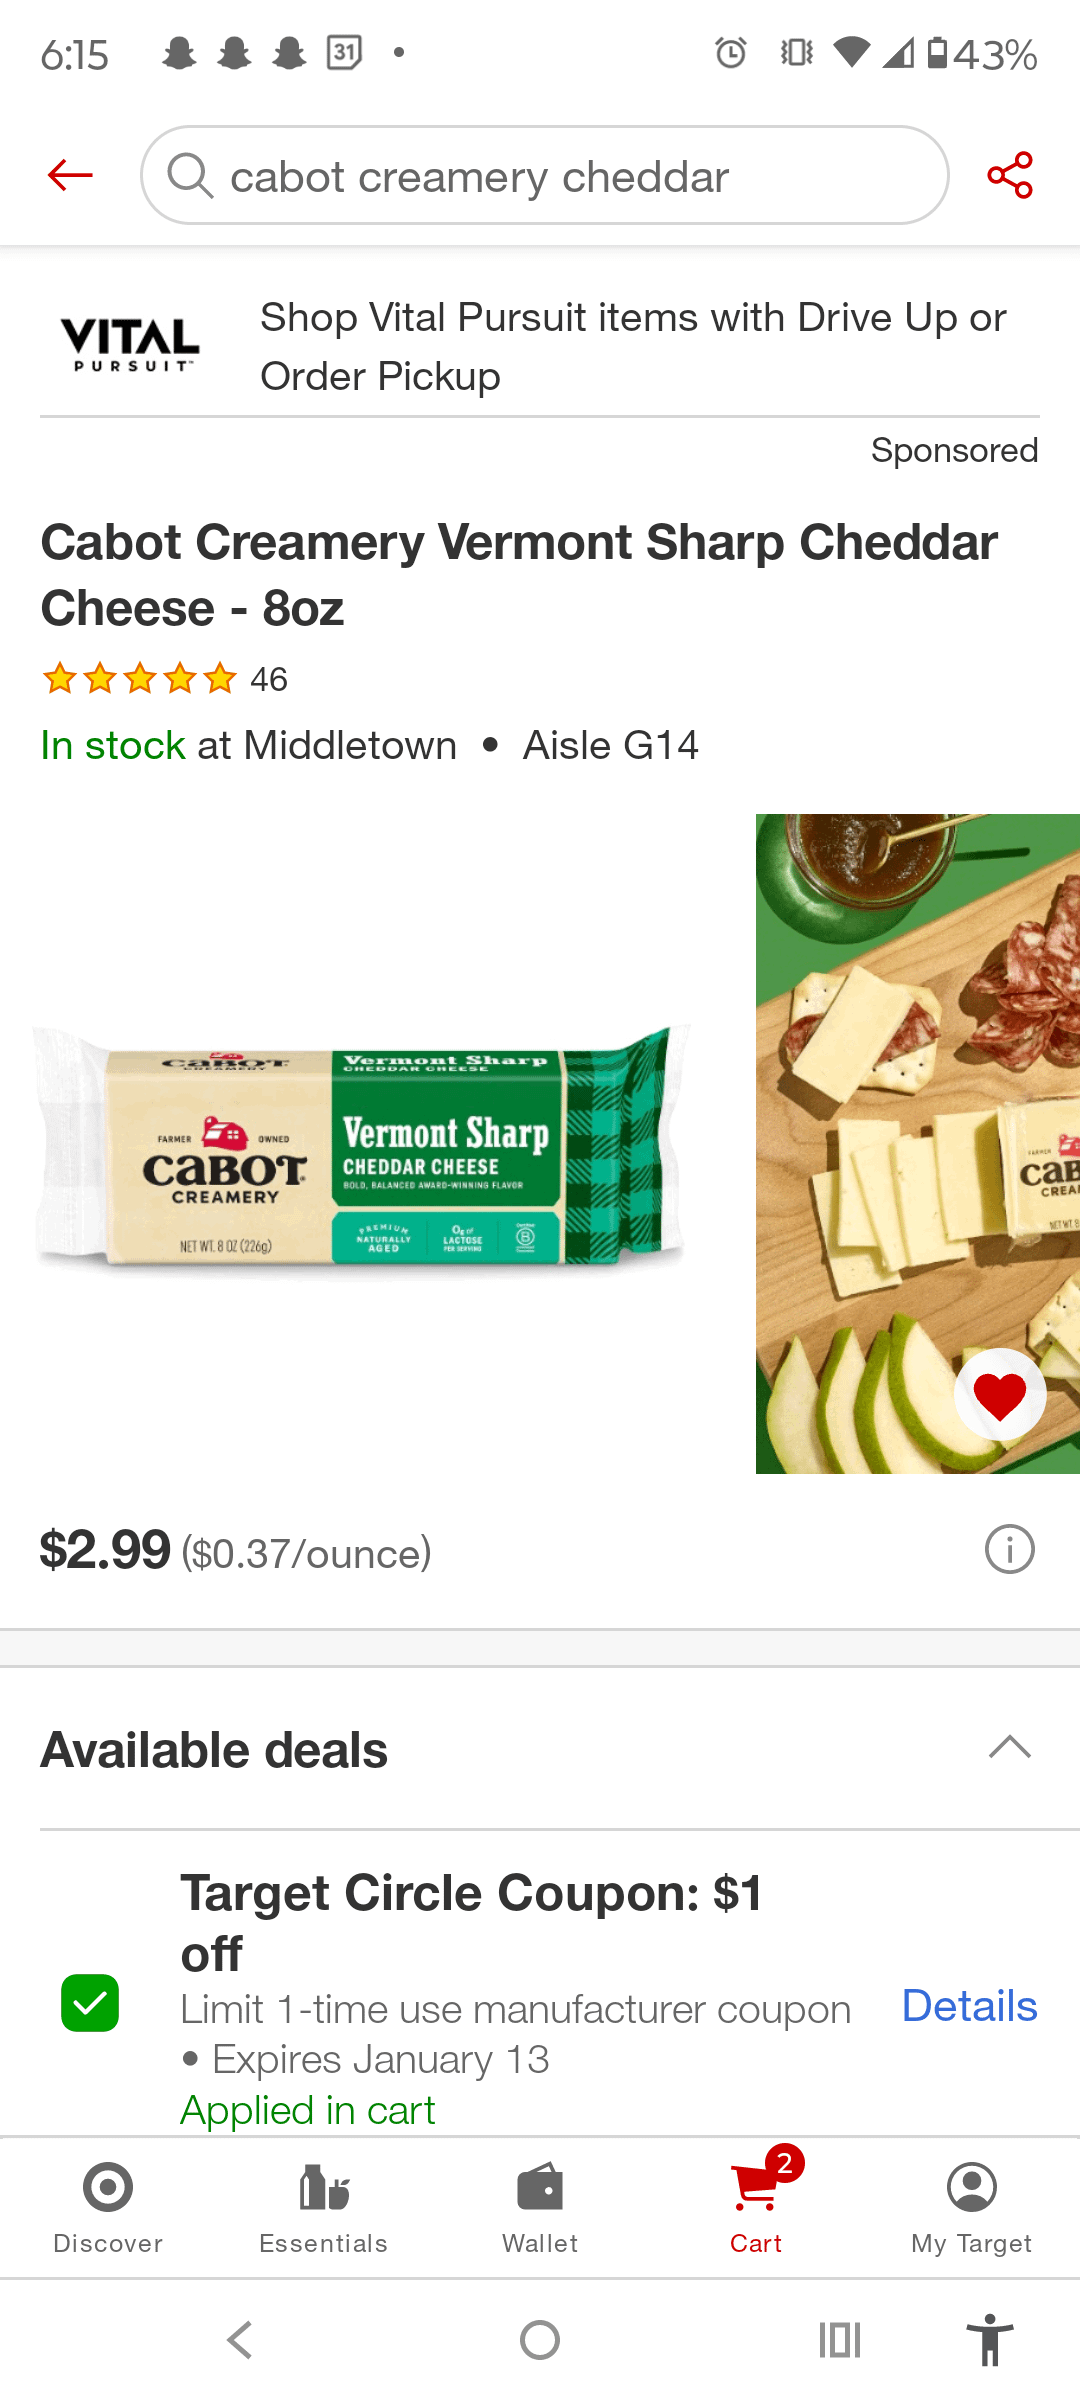View the Cabot cheese package image
This screenshot has height=2400, width=1080.
pyautogui.click(x=360, y=1150)
